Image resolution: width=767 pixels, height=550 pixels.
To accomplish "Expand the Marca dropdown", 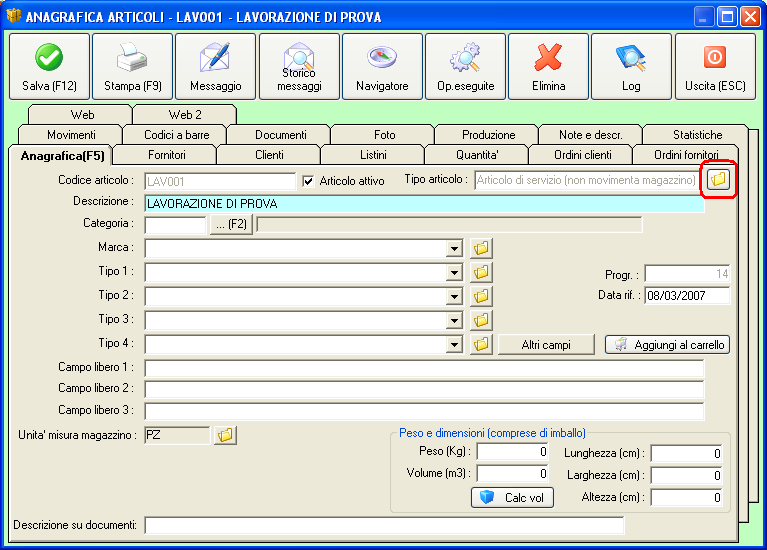I will click(454, 249).
